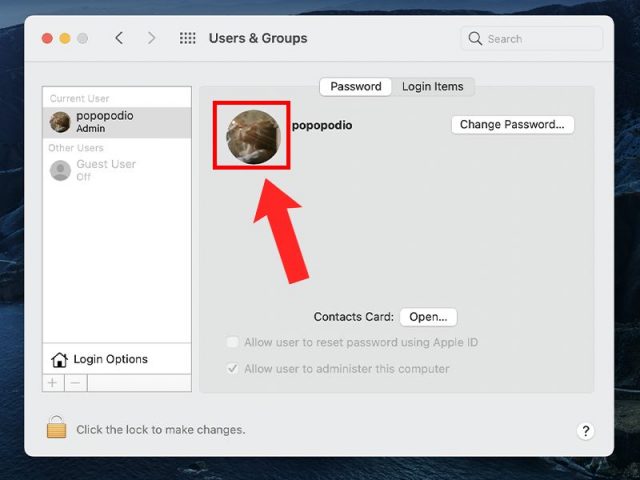Click the Login Options house icon

(60, 360)
